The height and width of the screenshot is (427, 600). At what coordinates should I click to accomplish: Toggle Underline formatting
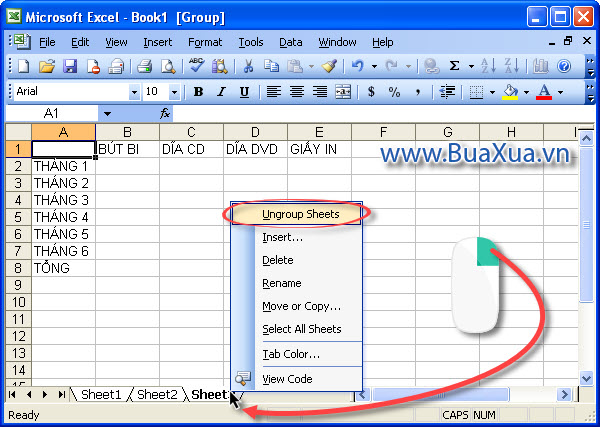point(244,92)
